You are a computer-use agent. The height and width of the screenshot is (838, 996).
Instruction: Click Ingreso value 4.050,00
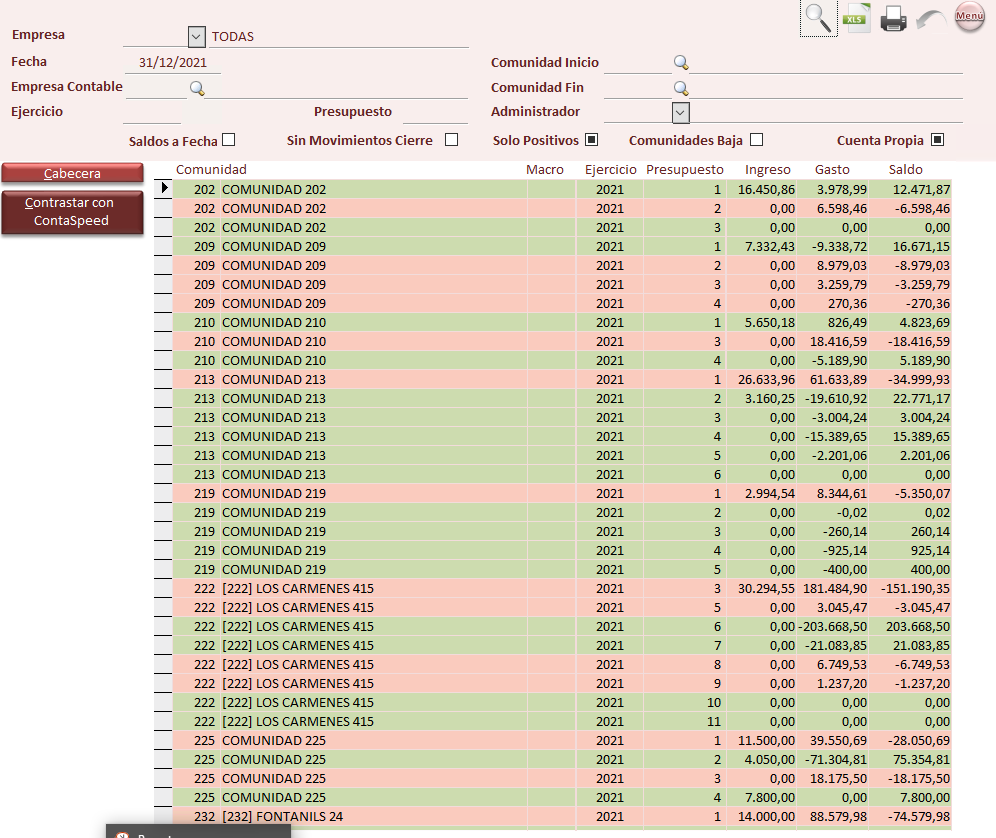(x=769, y=760)
